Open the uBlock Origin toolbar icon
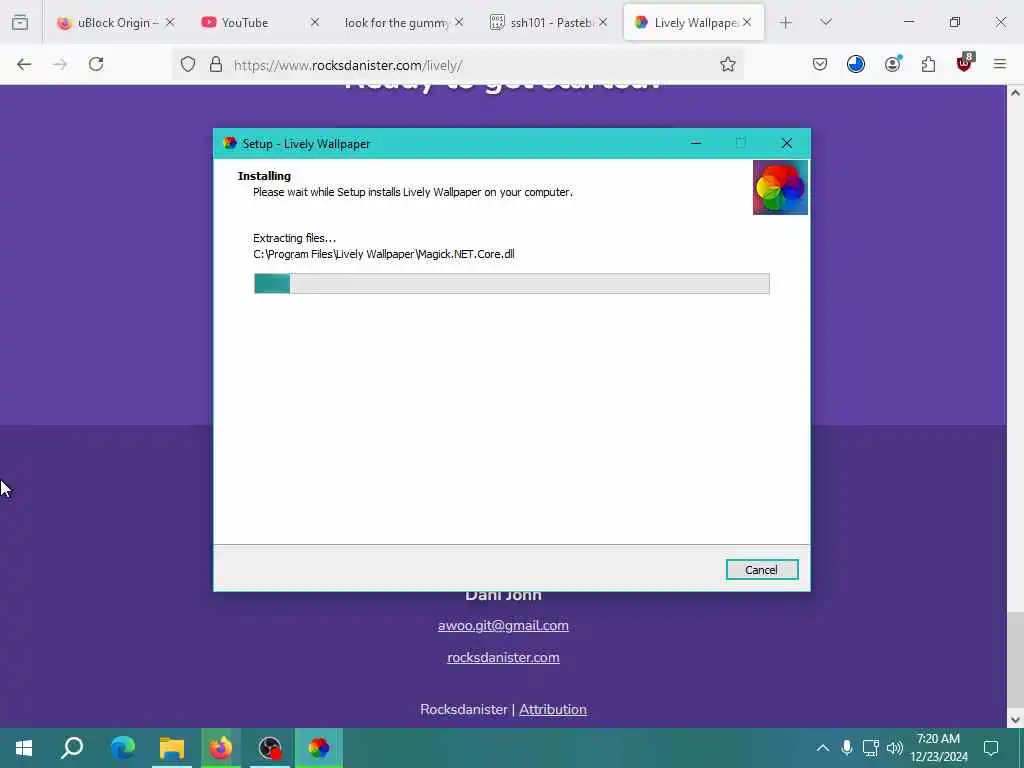Viewport: 1024px width, 768px height. coord(965,63)
